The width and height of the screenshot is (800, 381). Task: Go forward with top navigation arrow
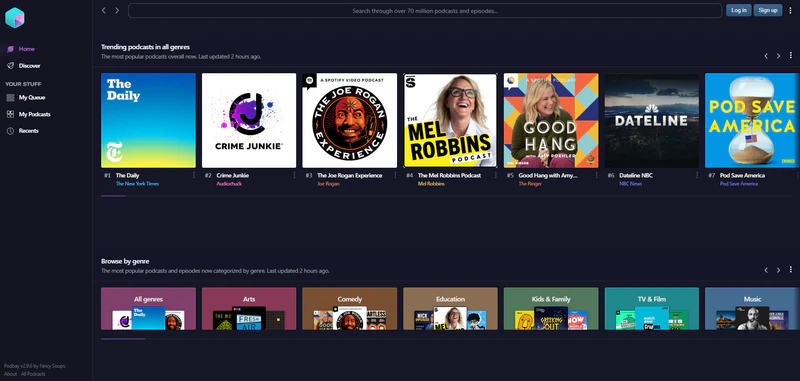[x=117, y=10]
